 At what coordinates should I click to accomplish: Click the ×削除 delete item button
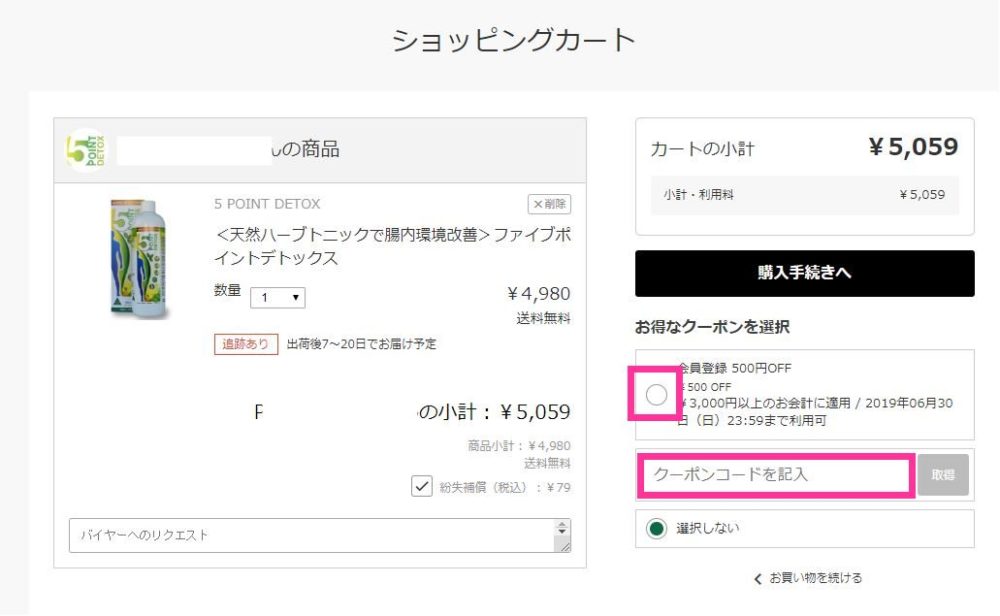pos(549,204)
